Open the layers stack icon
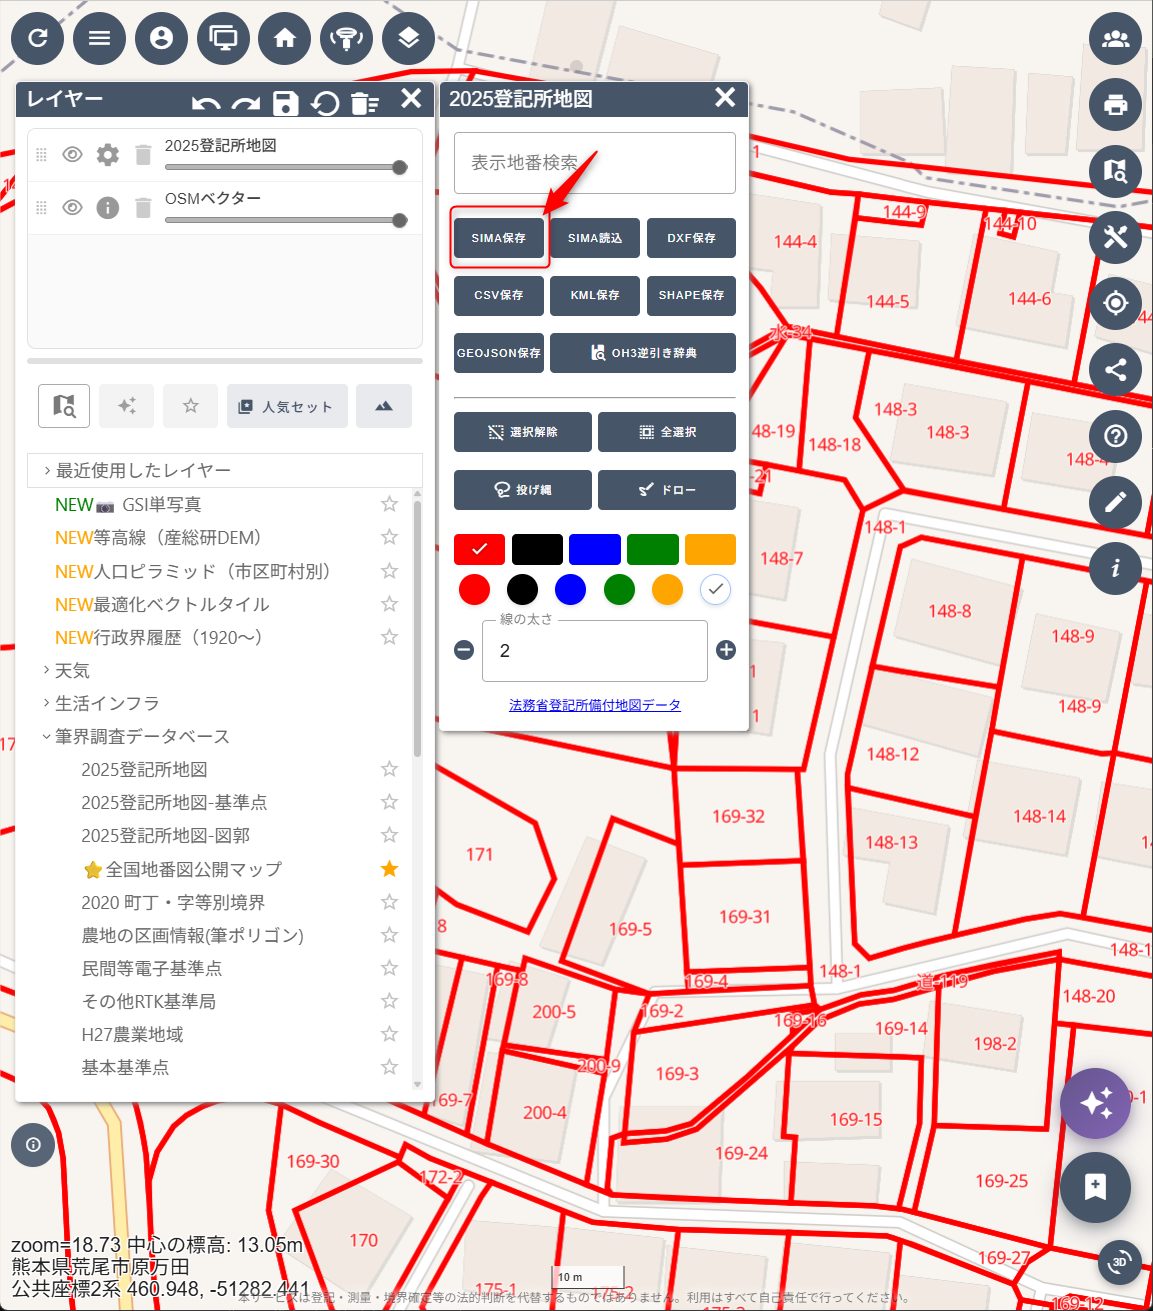Viewport: 1153px width, 1311px height. 408,38
